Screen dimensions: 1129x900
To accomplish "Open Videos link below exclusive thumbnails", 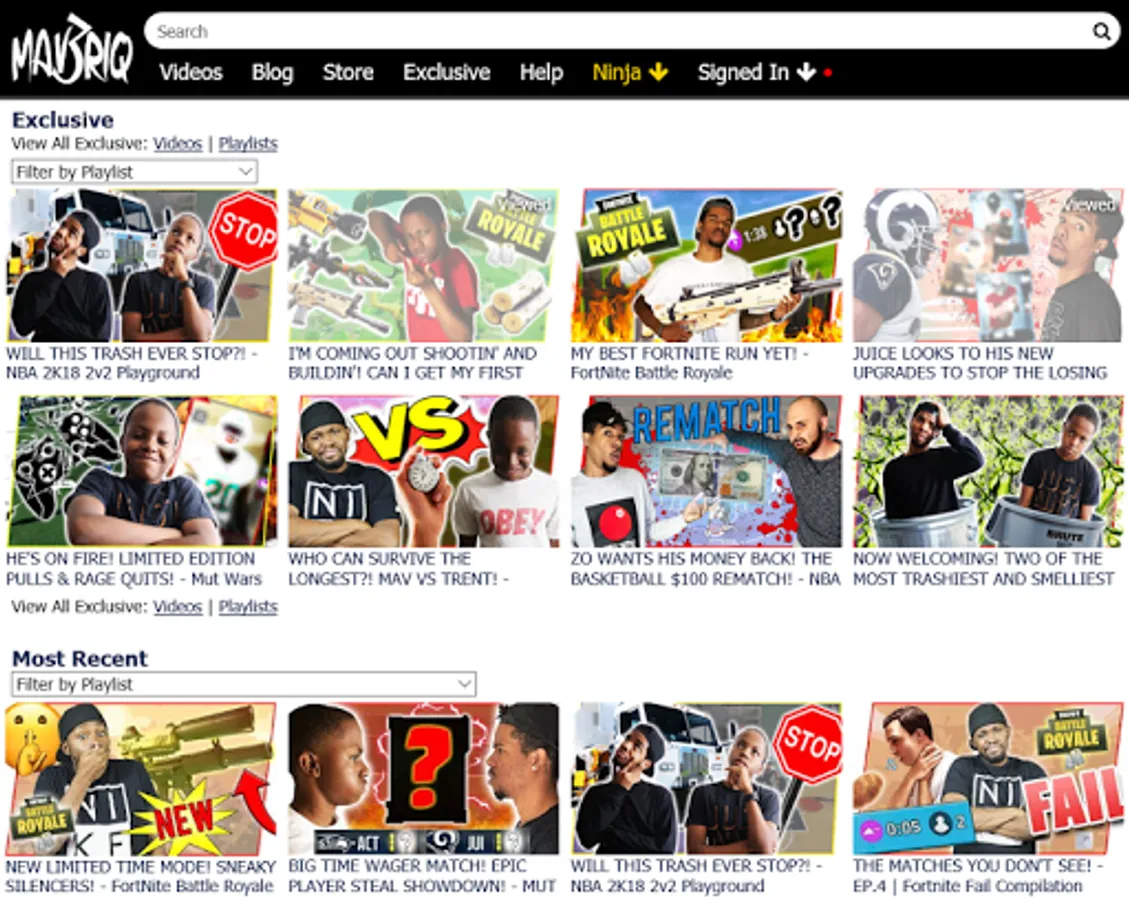I will [x=177, y=607].
